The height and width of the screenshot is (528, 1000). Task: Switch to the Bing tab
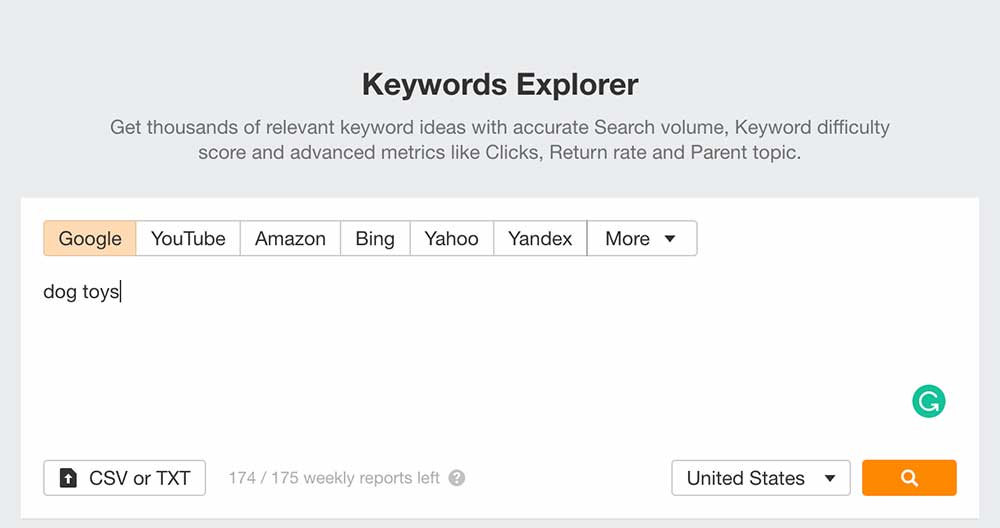point(375,239)
